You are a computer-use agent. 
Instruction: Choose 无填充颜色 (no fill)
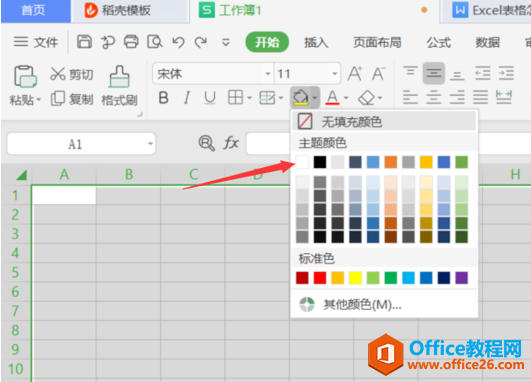384,121
